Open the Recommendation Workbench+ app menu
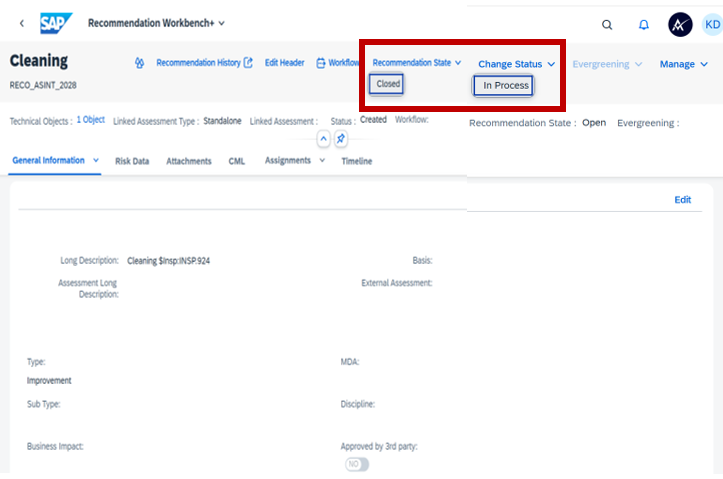The image size is (723, 479). (x=156, y=23)
